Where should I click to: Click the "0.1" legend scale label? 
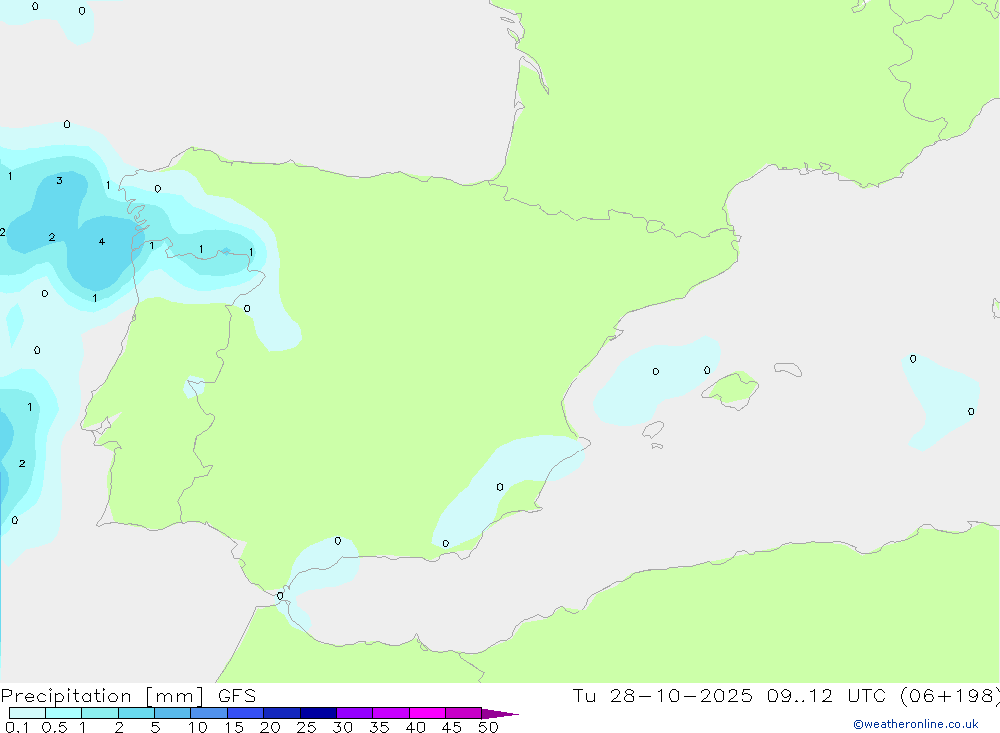click(17, 727)
